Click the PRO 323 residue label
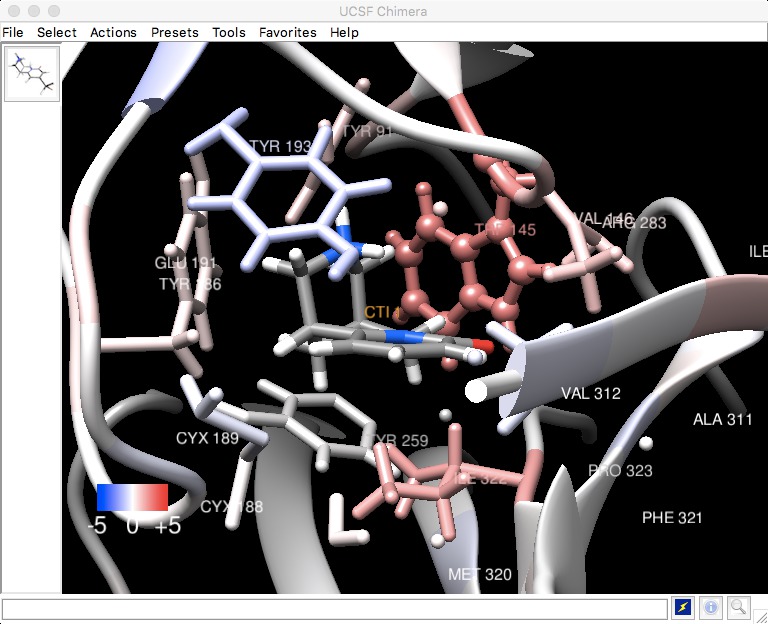This screenshot has height=624, width=768. pyautogui.click(x=620, y=471)
